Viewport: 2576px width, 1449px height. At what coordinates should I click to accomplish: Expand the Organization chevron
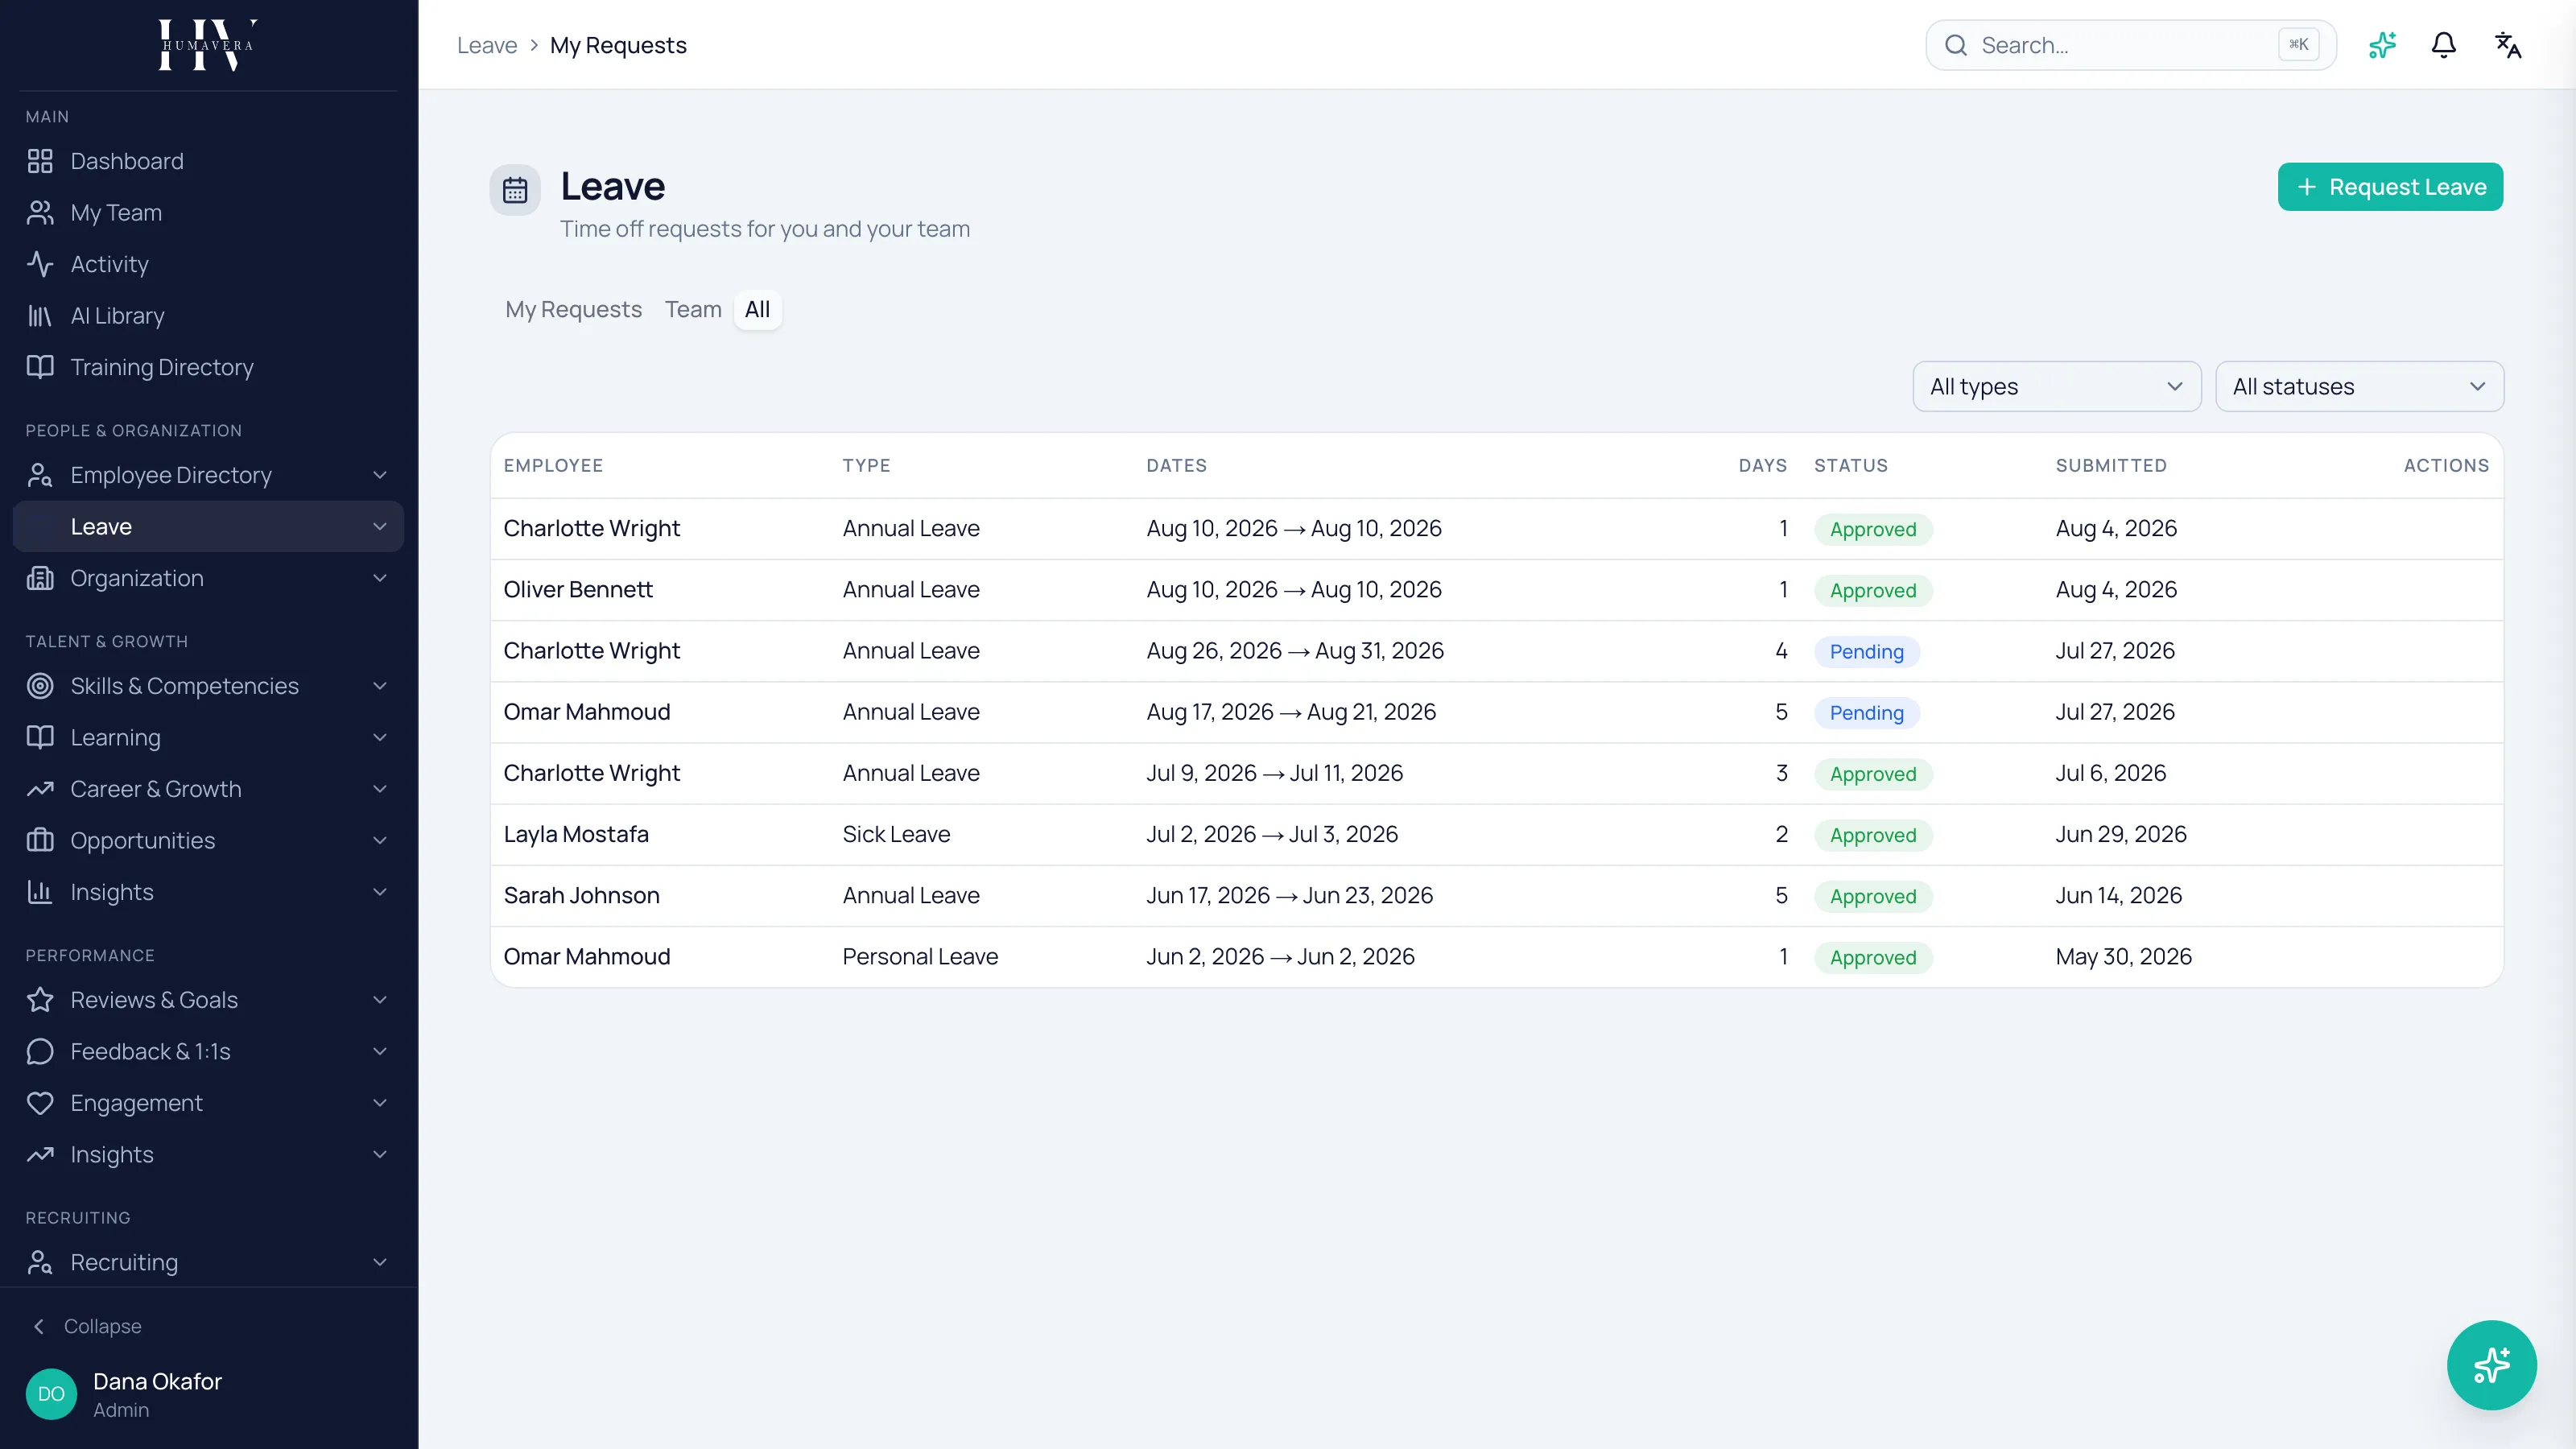pos(380,578)
